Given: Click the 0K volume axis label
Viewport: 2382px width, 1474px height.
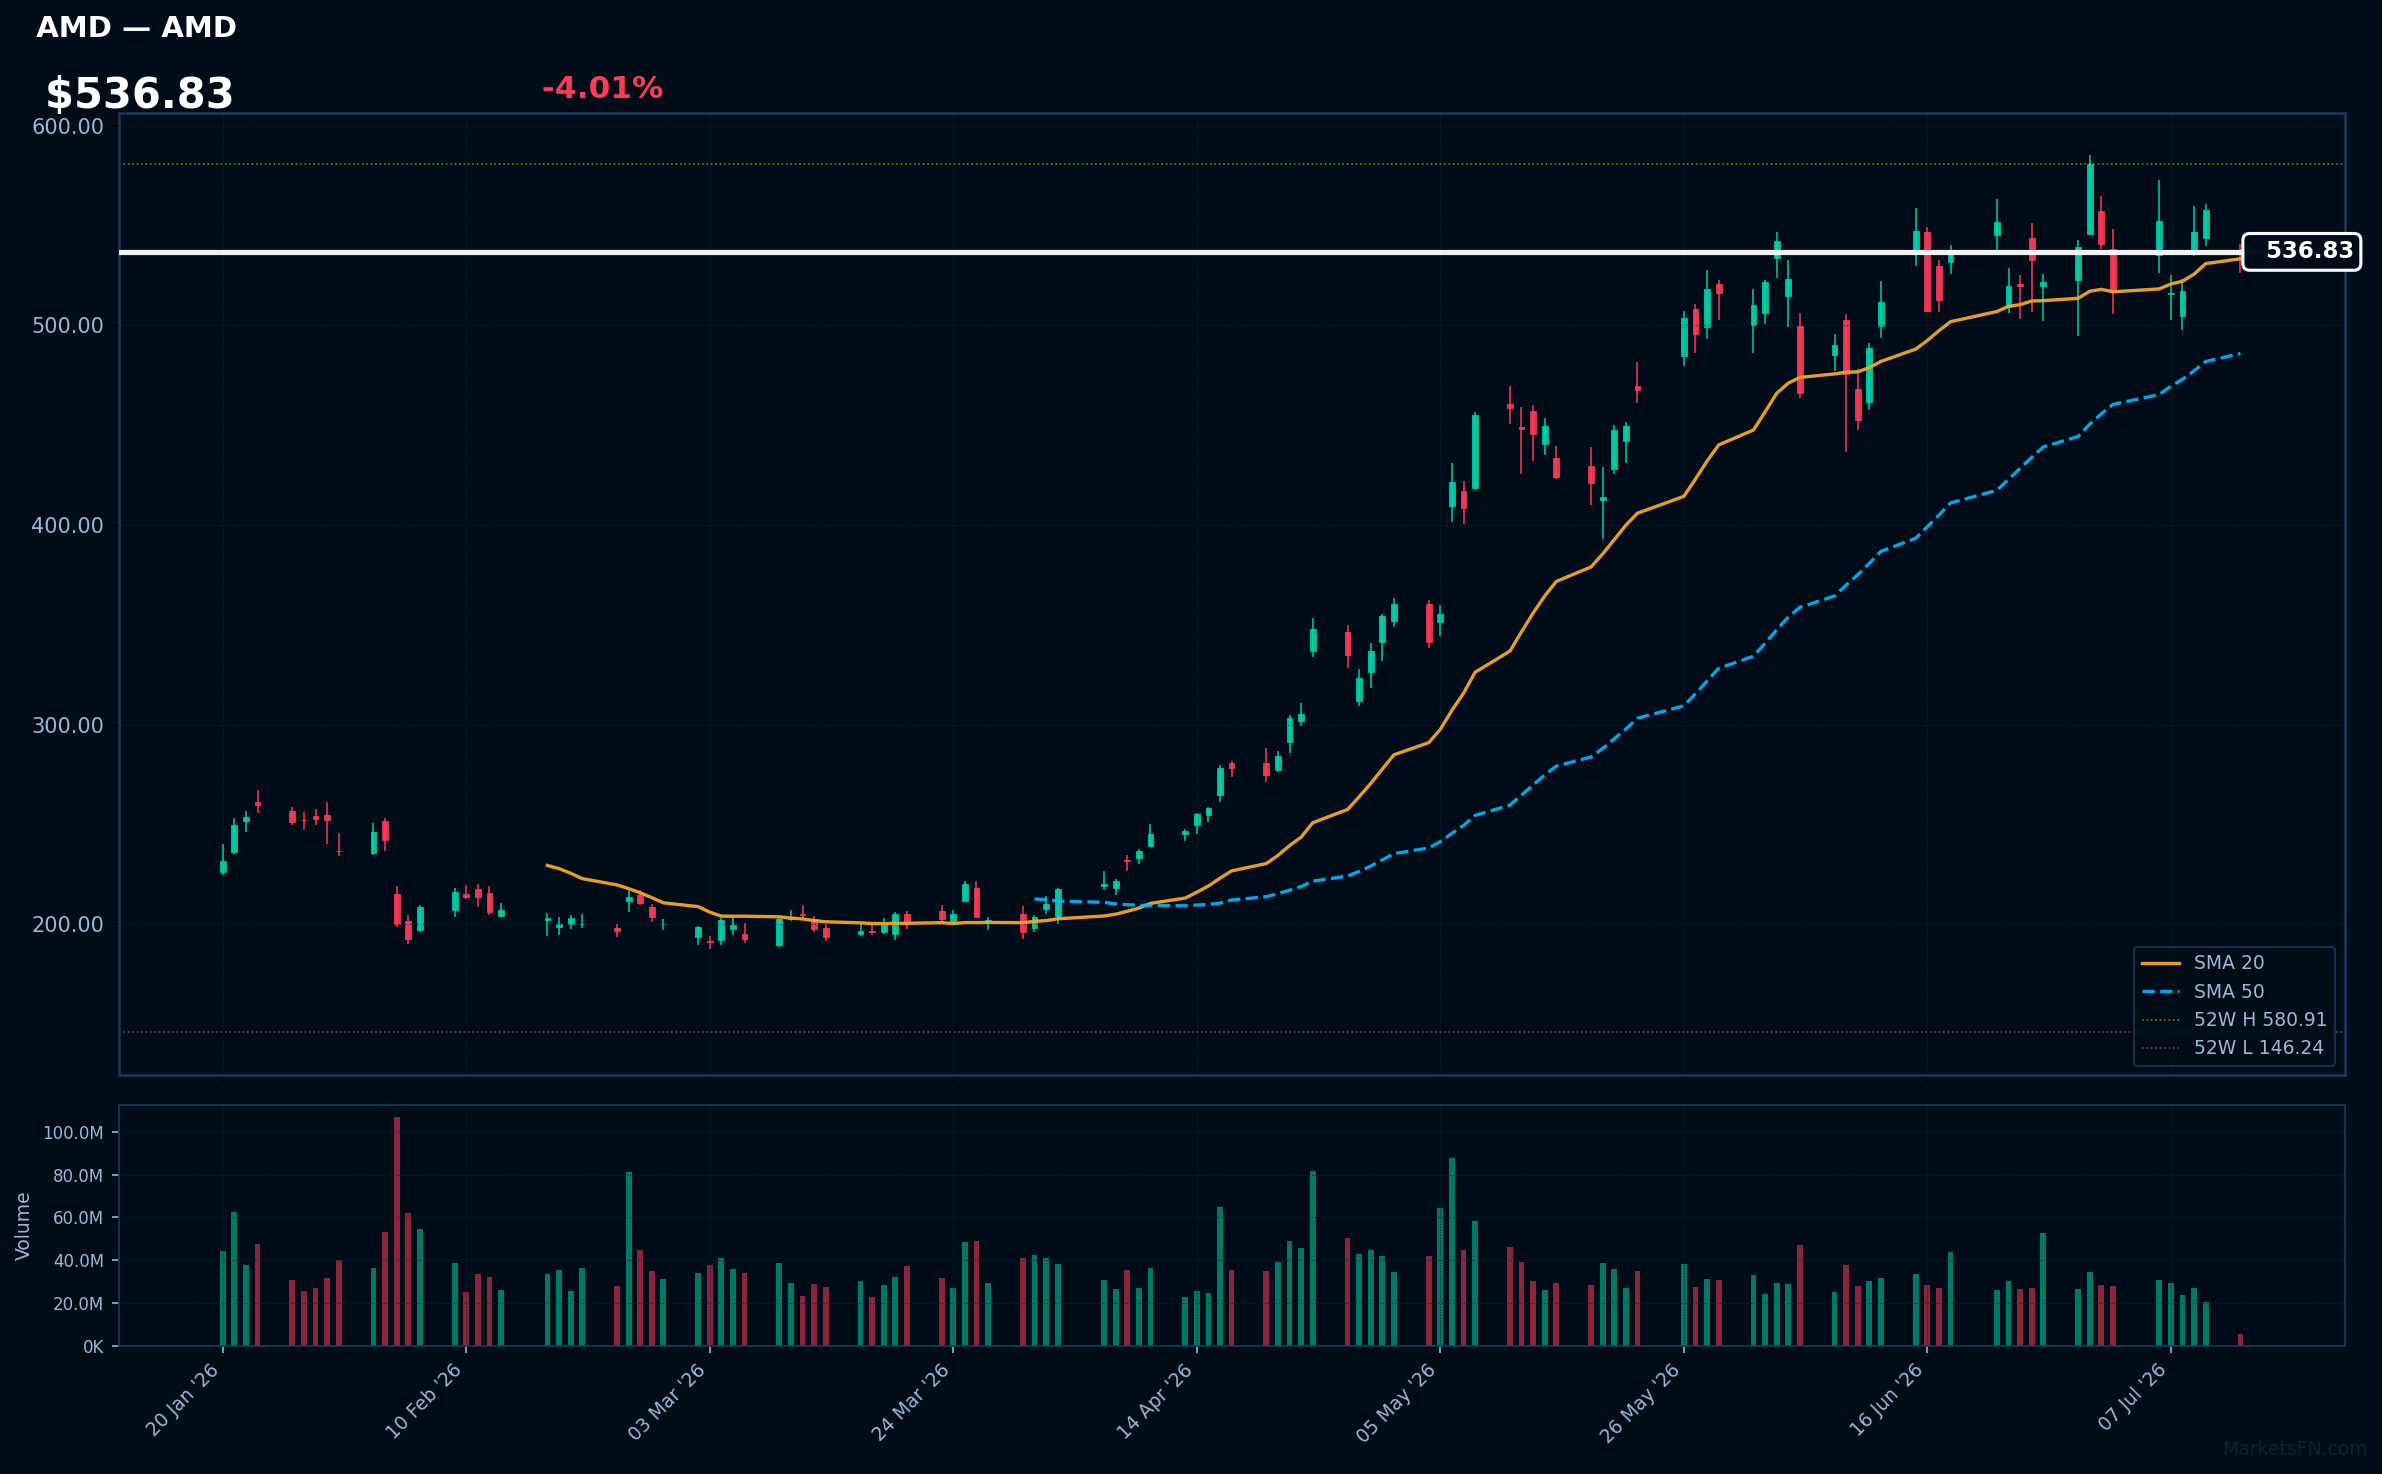Looking at the screenshot, I should [93, 1347].
